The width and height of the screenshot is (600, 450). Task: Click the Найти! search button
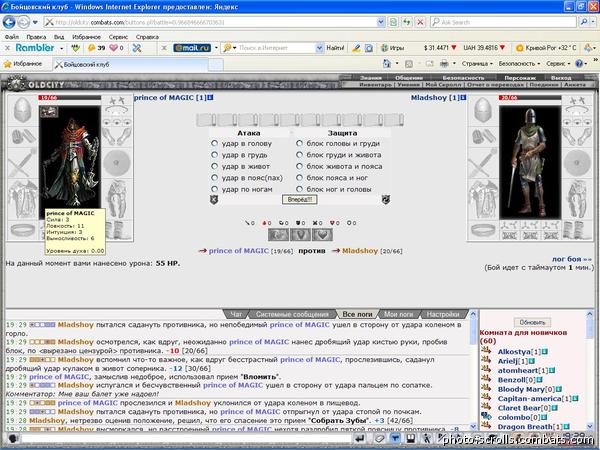335,48
